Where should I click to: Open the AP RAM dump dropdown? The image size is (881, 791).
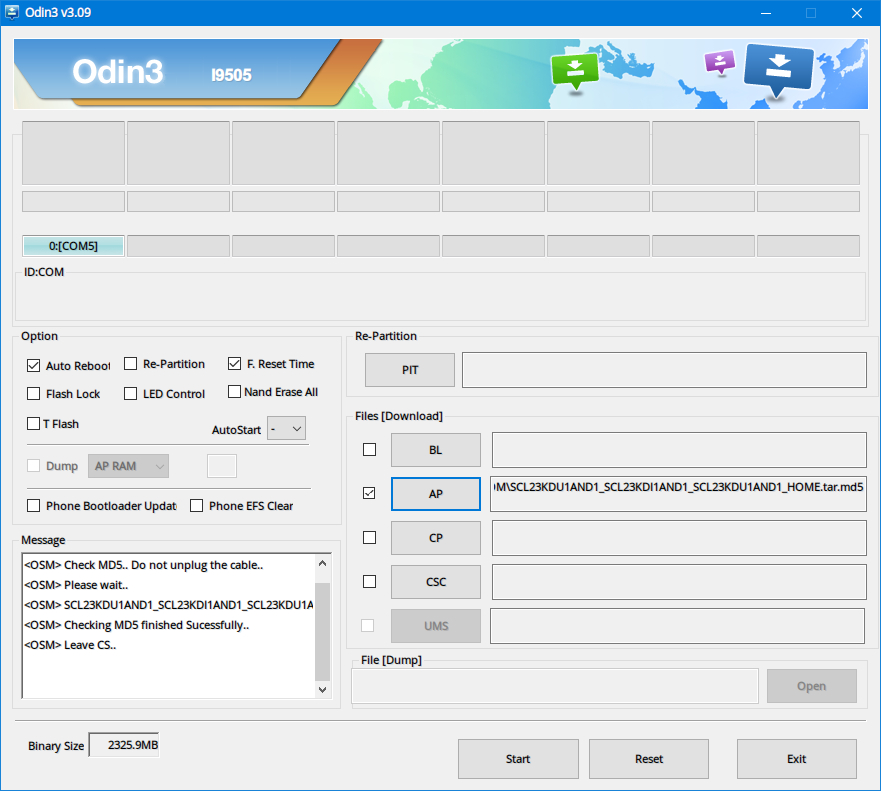pos(129,466)
